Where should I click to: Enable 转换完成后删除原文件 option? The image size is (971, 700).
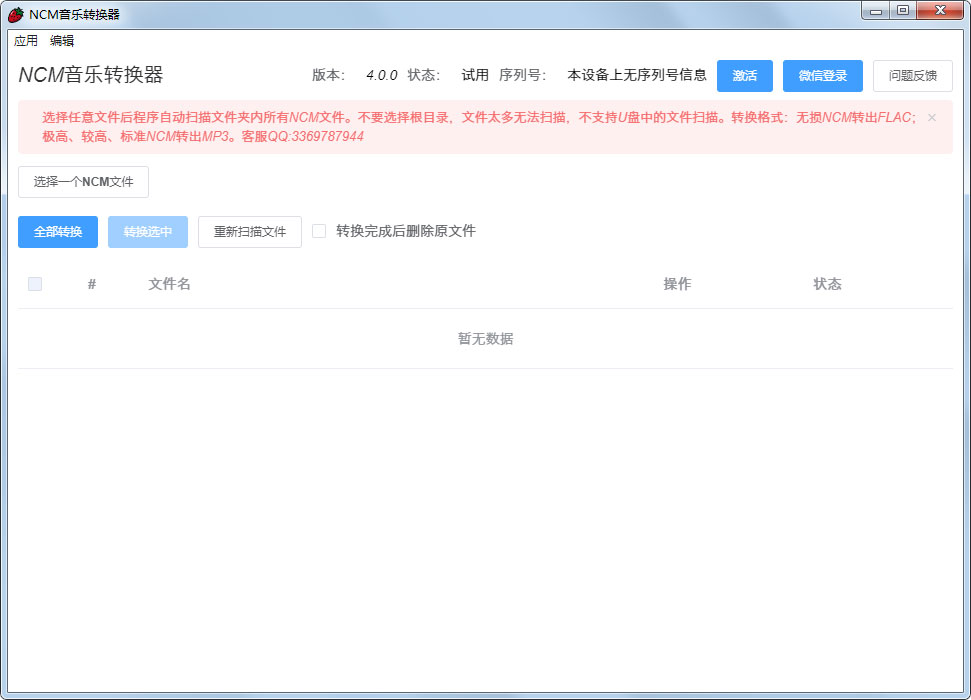pyautogui.click(x=319, y=230)
